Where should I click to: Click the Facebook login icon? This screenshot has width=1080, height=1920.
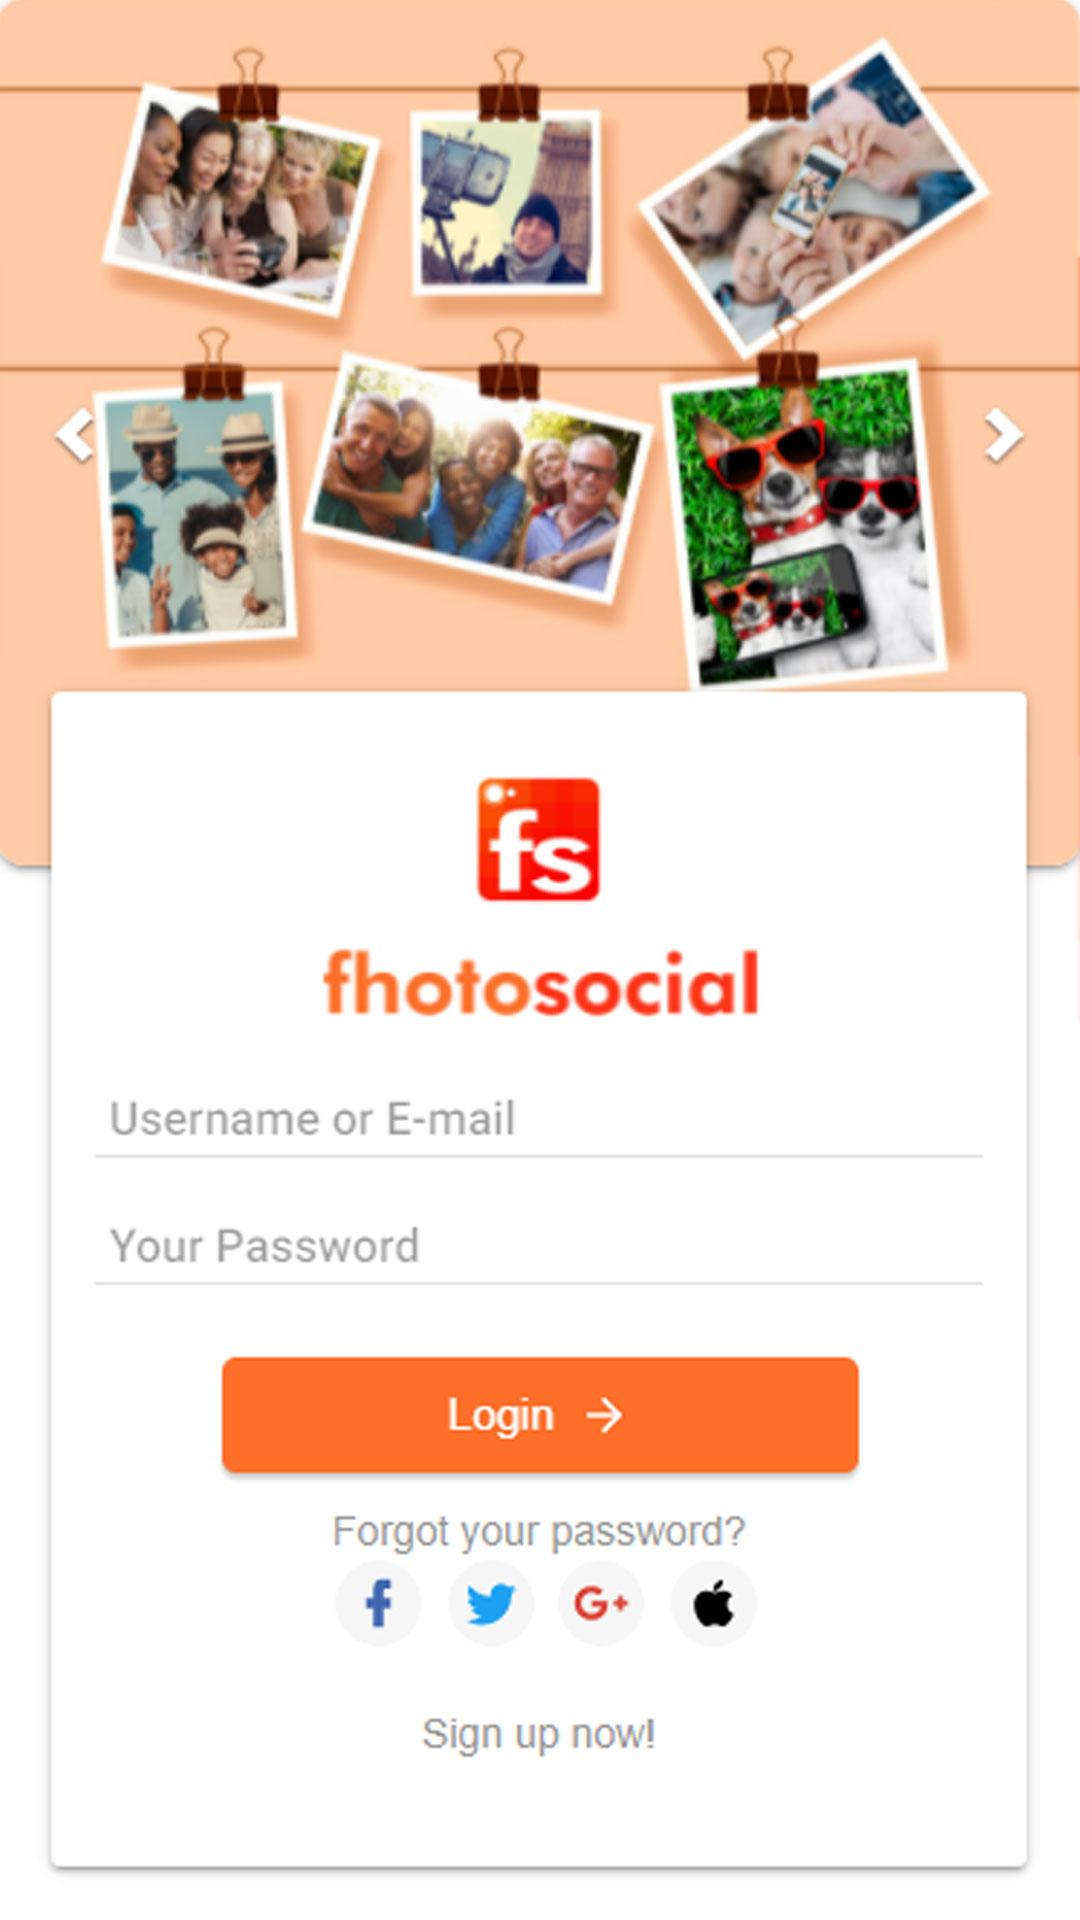click(x=378, y=1604)
